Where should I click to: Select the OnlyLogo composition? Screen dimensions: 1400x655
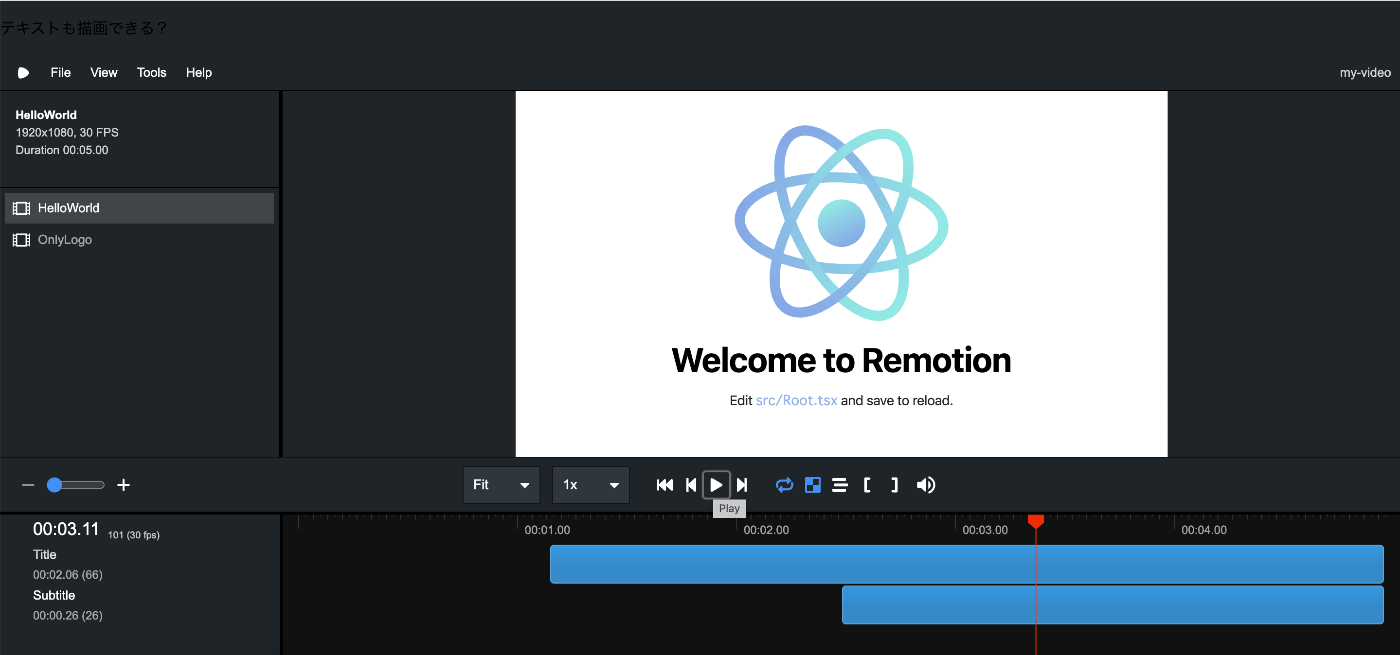point(64,239)
